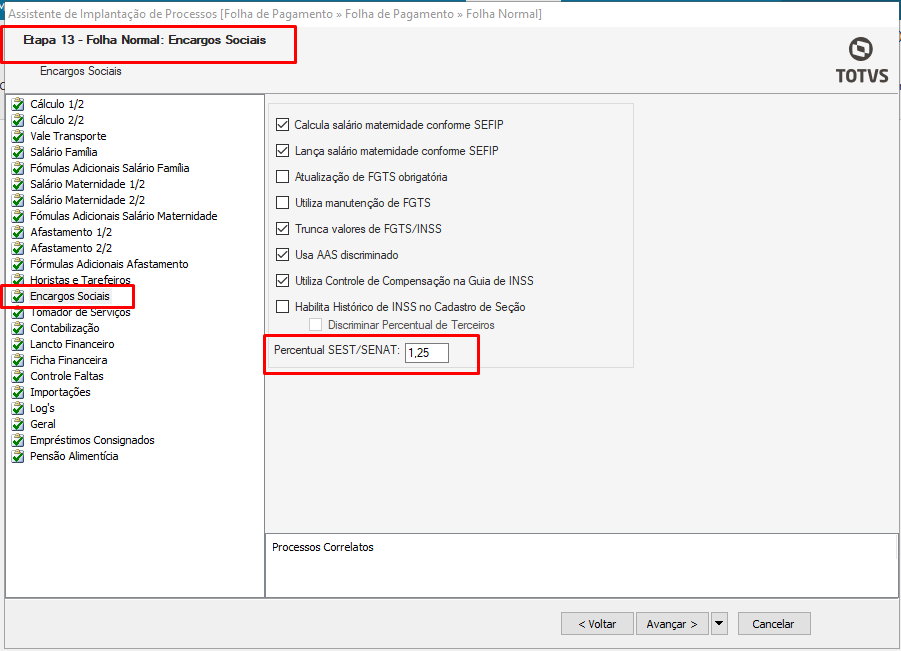Click the Encargos Sociais subtitle under heading
The image size is (901, 651).
click(x=80, y=71)
